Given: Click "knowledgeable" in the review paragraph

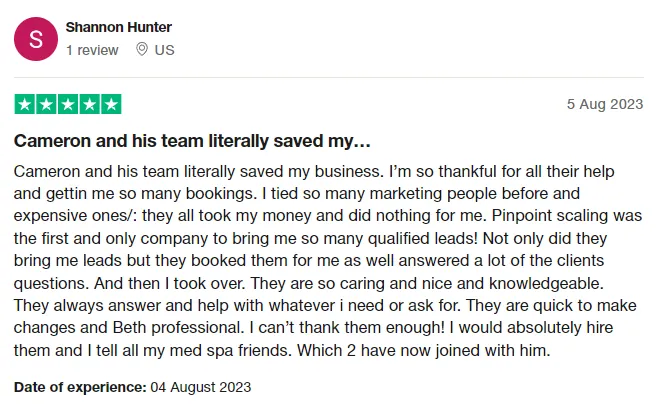Looking at the screenshot, I should coord(546,283).
